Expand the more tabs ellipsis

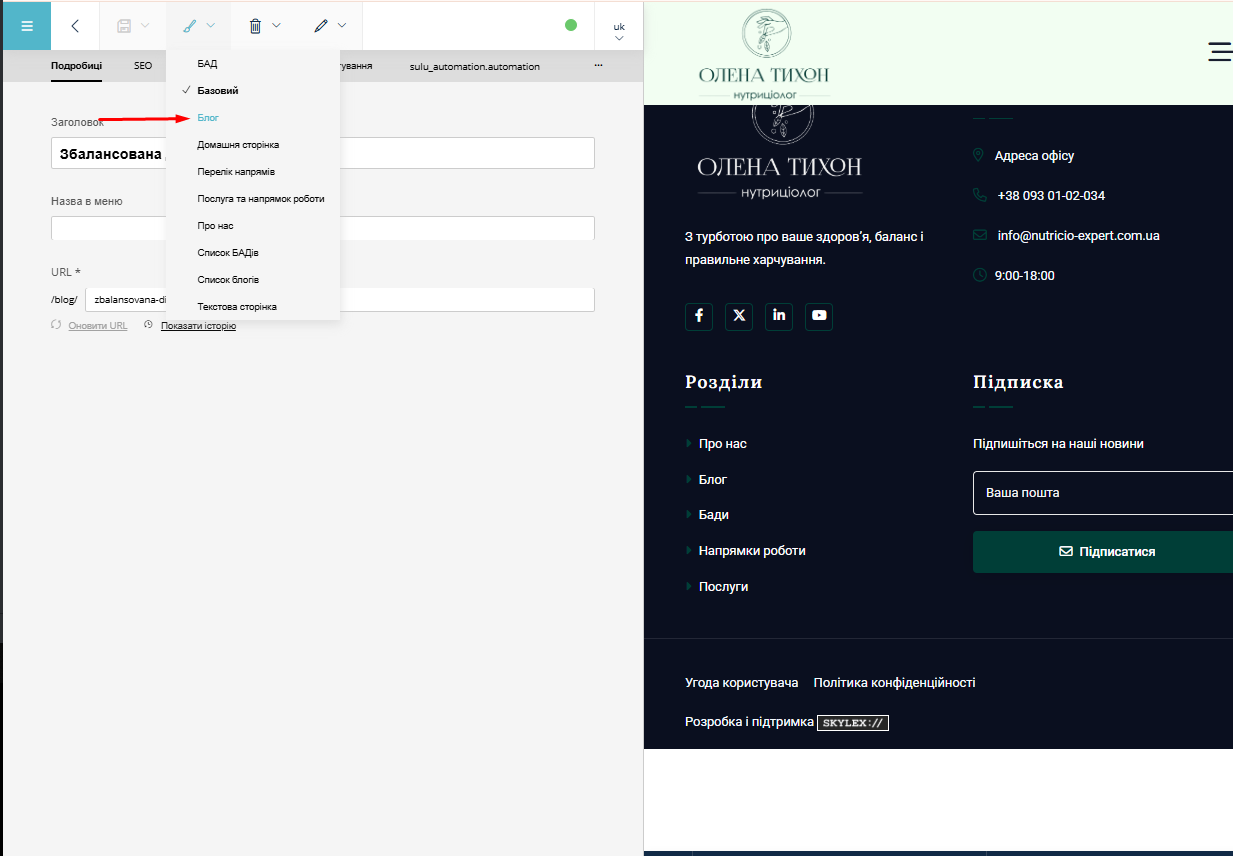(598, 66)
